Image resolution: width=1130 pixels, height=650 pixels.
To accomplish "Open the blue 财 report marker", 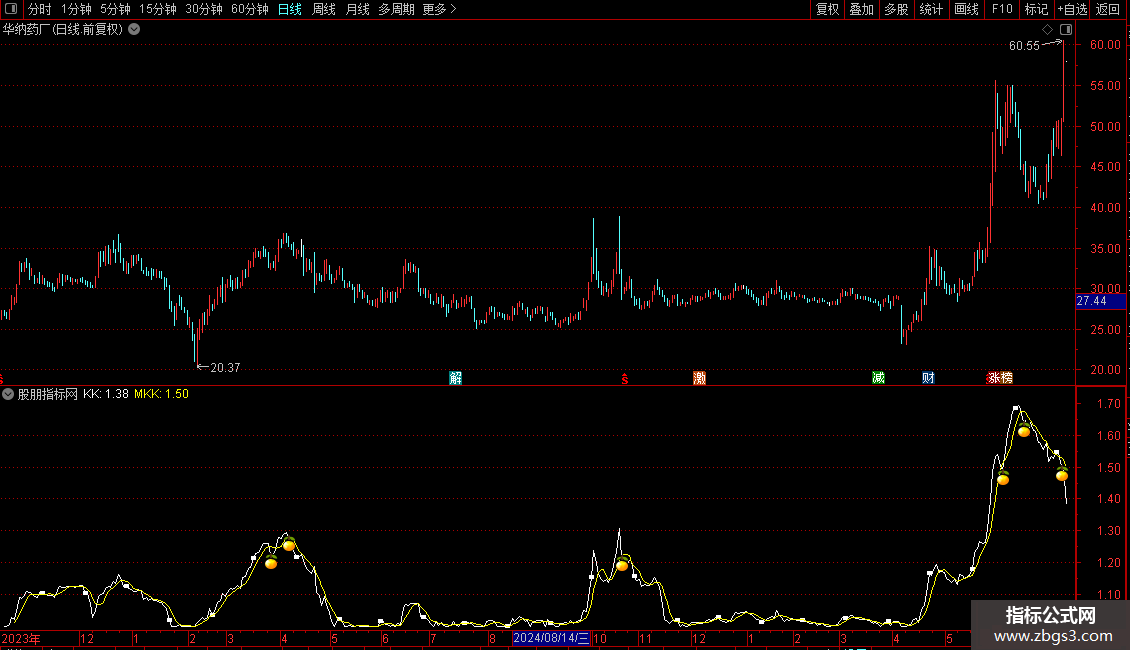I will [928, 378].
